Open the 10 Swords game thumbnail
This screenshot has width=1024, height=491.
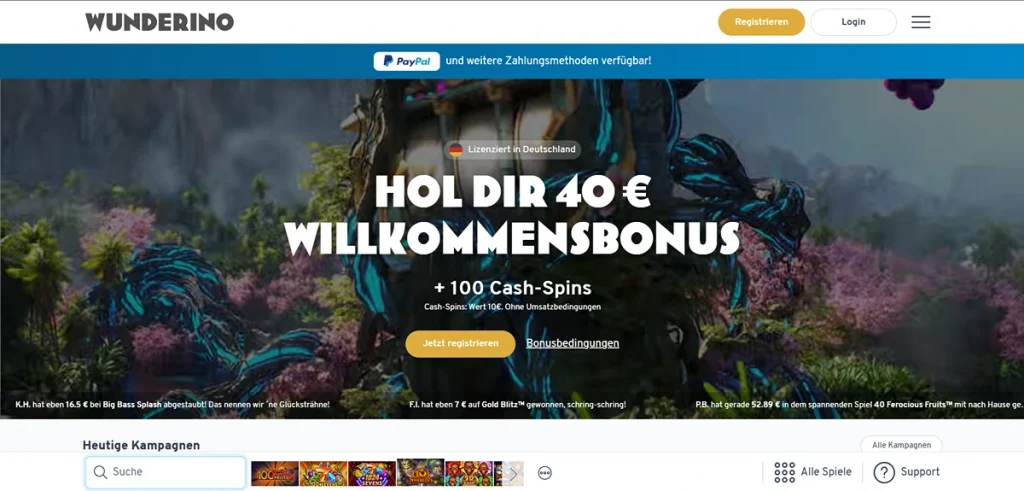pos(421,472)
